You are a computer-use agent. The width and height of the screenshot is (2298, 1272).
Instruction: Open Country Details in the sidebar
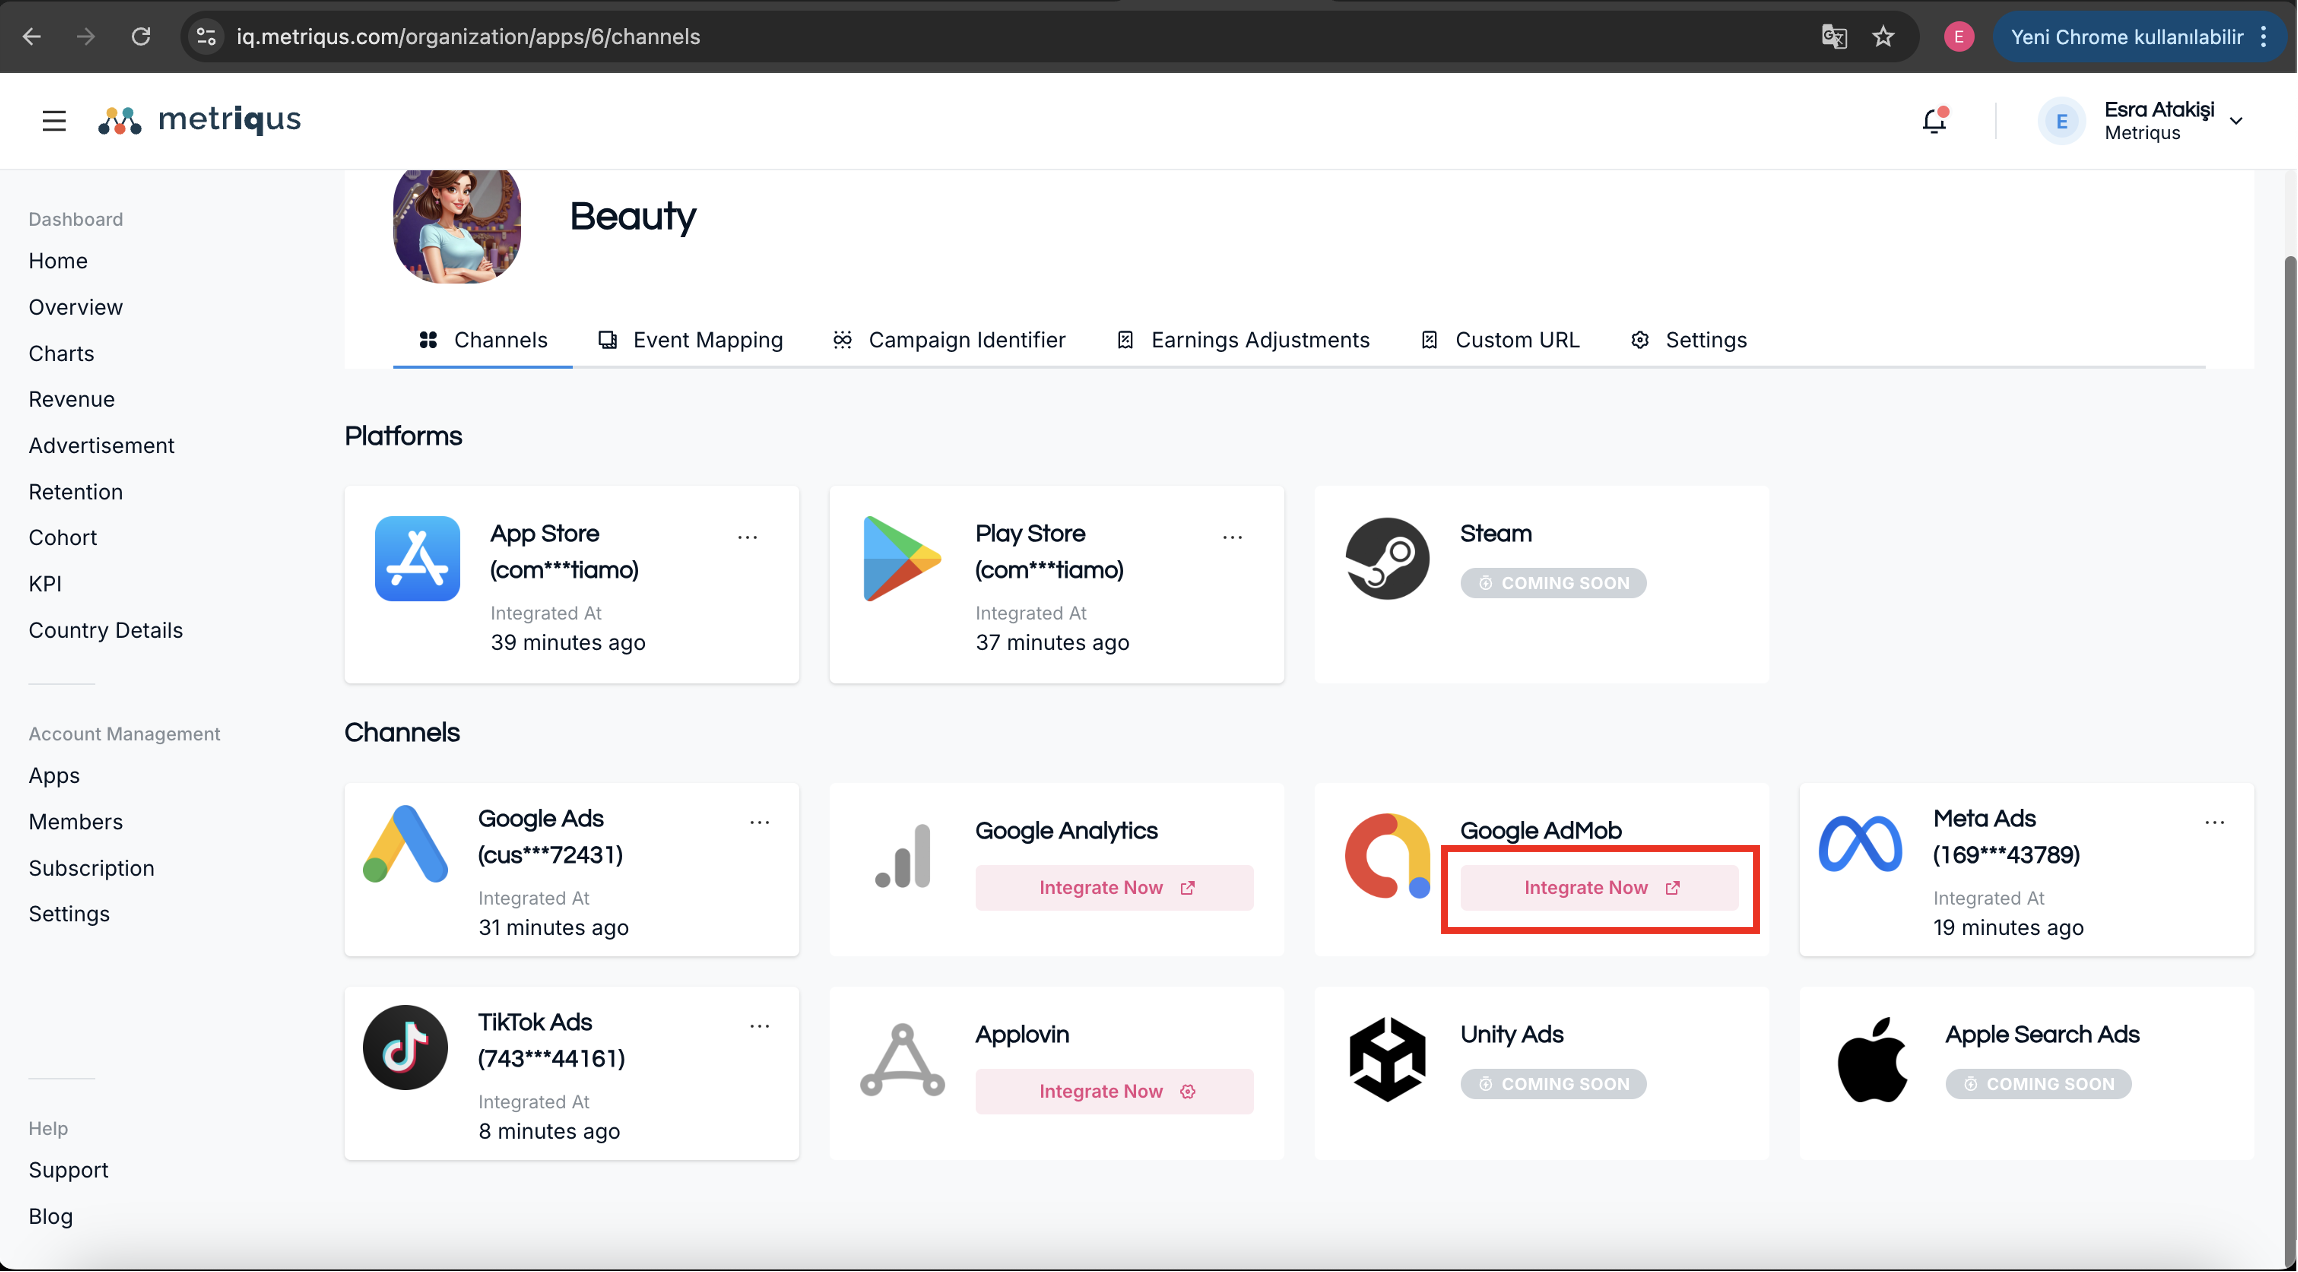coord(106,631)
